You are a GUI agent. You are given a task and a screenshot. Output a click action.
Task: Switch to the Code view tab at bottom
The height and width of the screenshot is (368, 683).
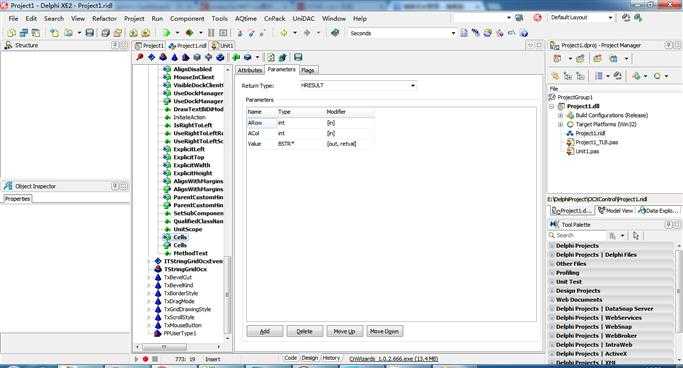(x=290, y=358)
